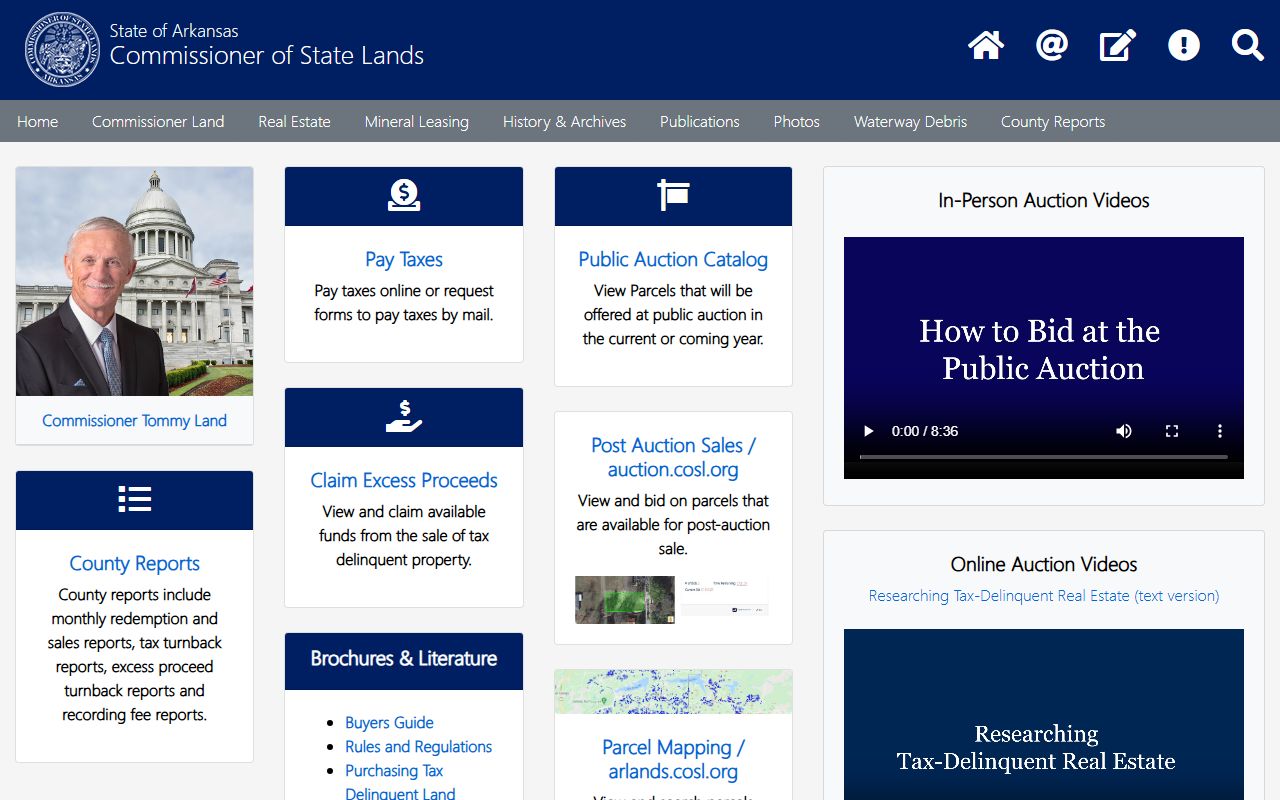Open Researching Tax-Delinquent Real Estate text version

1043,596
